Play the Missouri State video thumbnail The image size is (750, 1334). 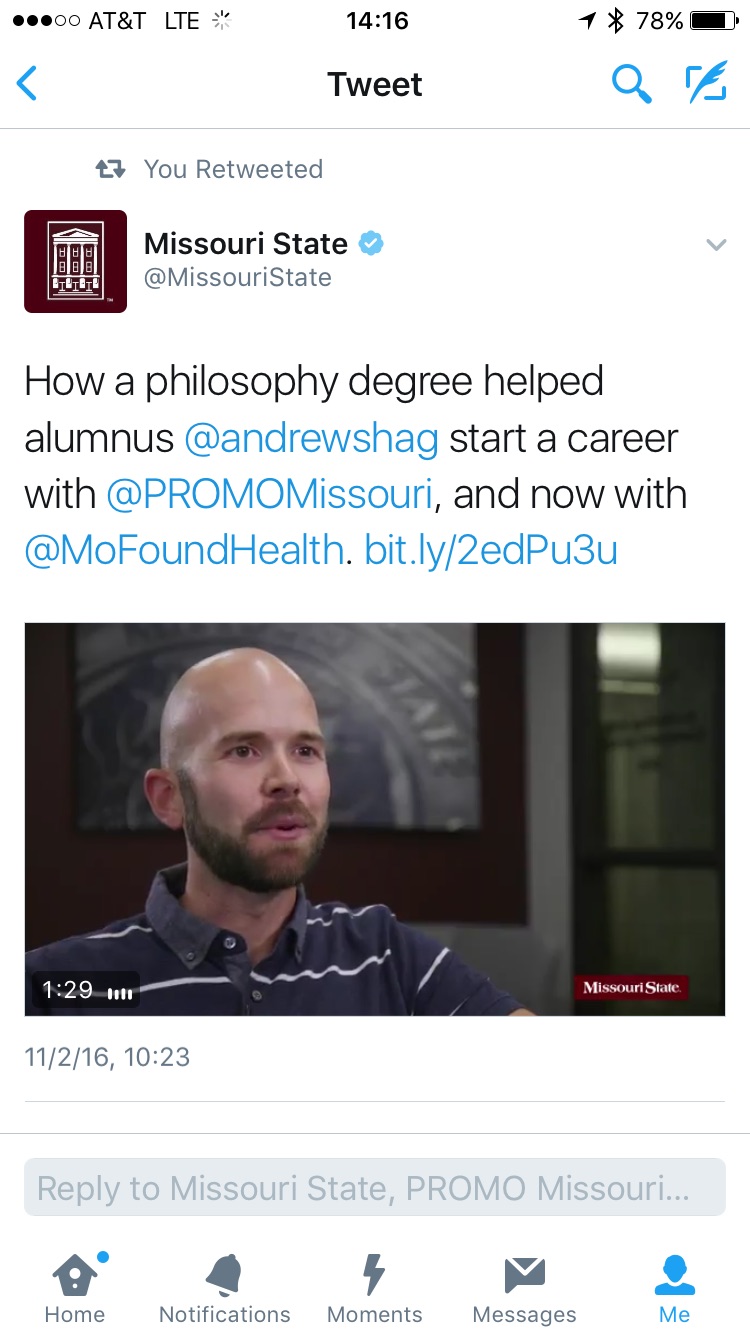(375, 819)
